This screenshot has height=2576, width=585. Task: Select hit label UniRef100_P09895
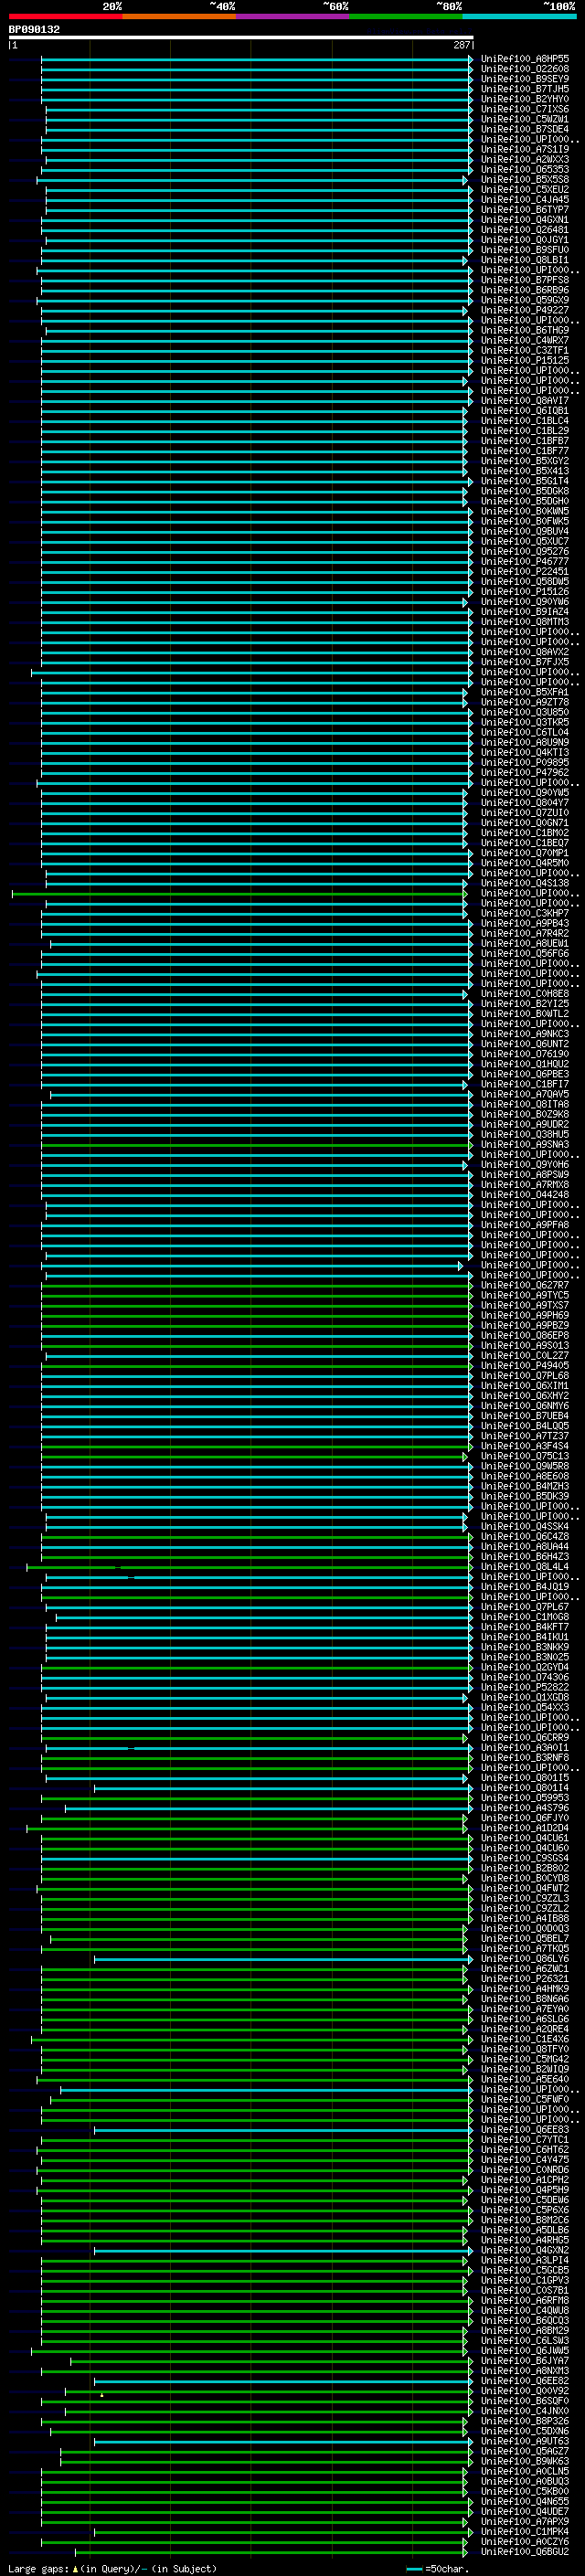[525, 763]
